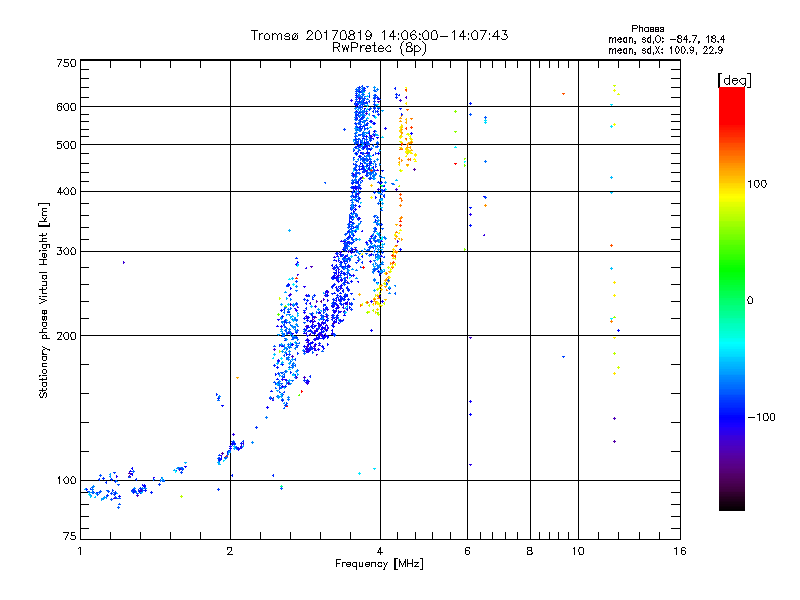Click the y-axis tick label '100'
Image resolution: width=800 pixels, height=600 pixels.
coord(66,480)
